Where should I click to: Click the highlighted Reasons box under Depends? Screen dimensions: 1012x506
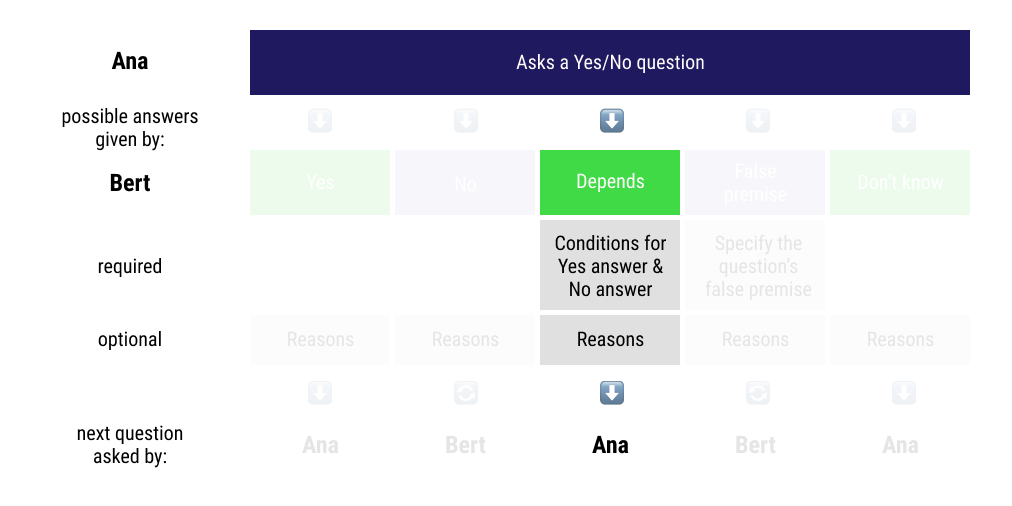click(610, 340)
